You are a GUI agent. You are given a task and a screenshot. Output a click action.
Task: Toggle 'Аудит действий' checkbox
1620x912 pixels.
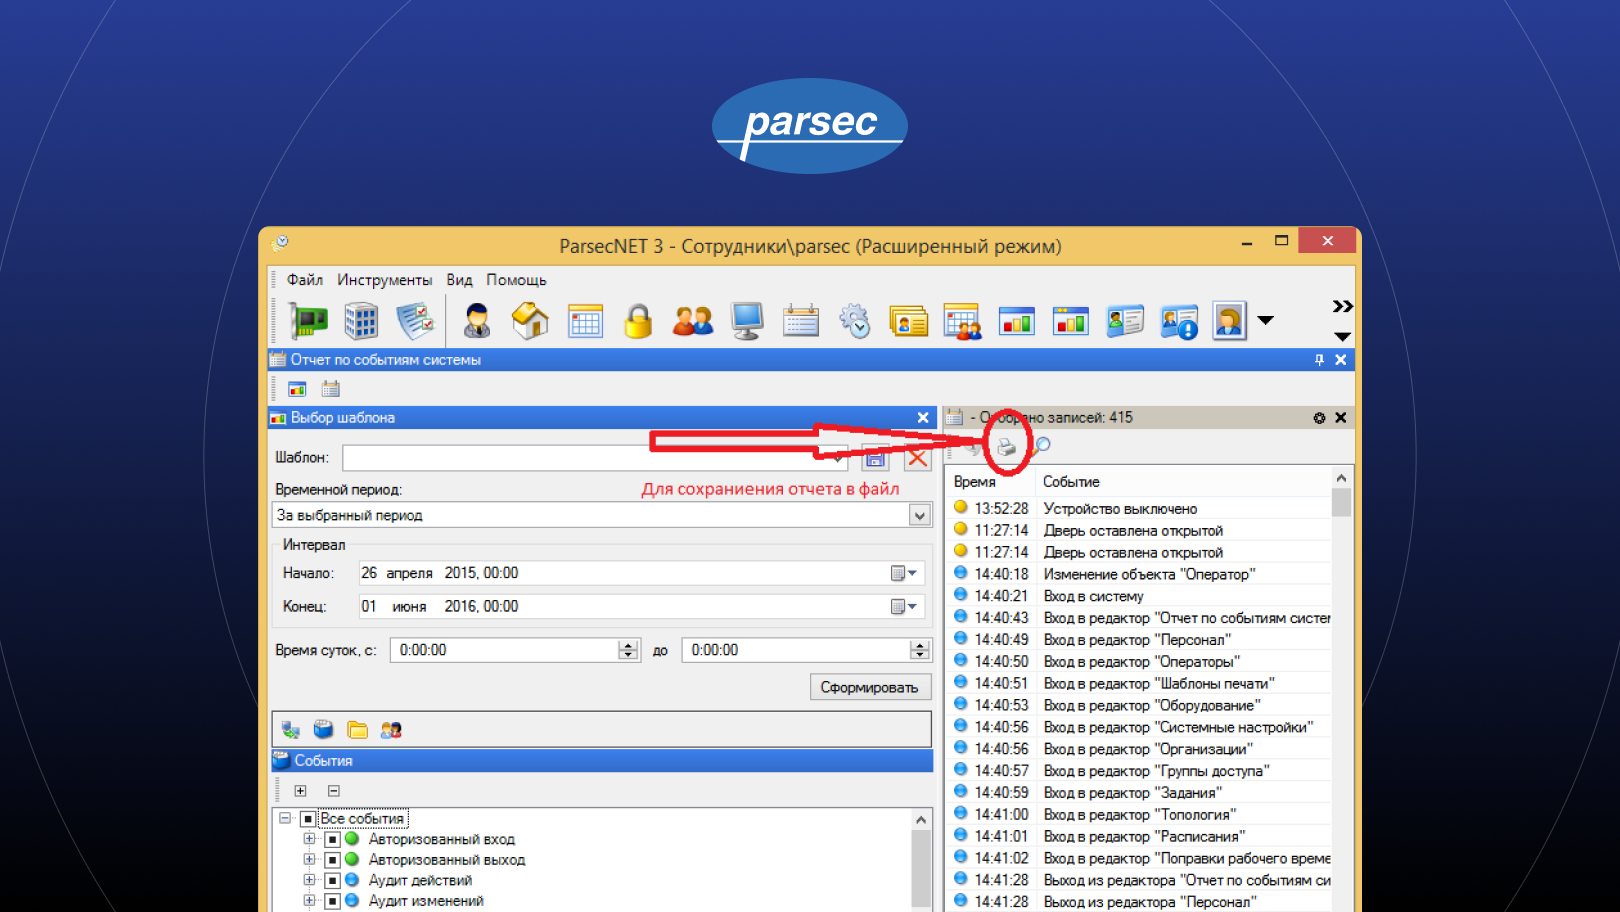coord(332,880)
